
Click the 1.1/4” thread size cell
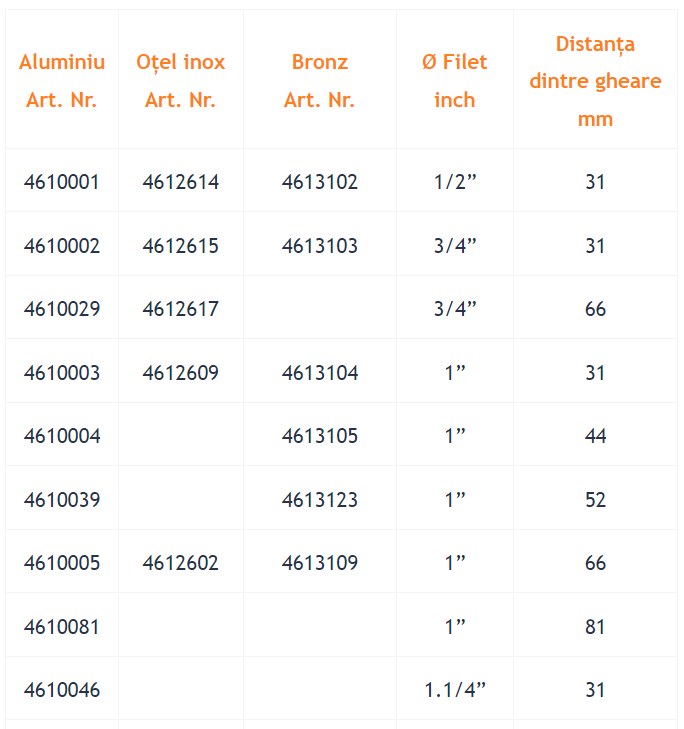[x=455, y=689]
